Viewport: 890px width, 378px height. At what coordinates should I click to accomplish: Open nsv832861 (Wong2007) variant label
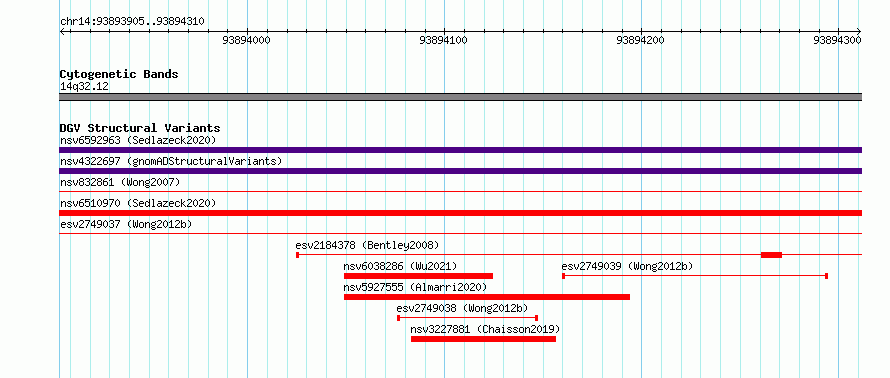(120, 182)
